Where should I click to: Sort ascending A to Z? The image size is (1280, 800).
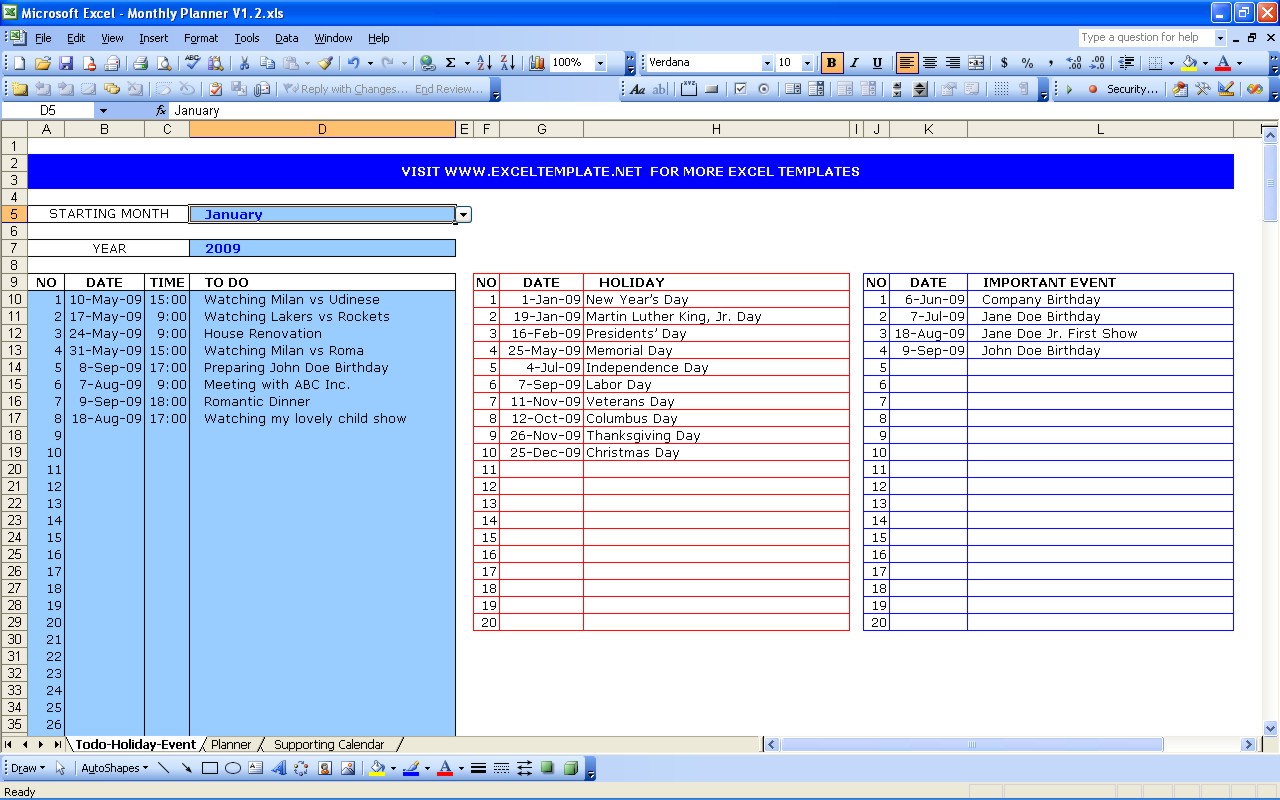(485, 63)
